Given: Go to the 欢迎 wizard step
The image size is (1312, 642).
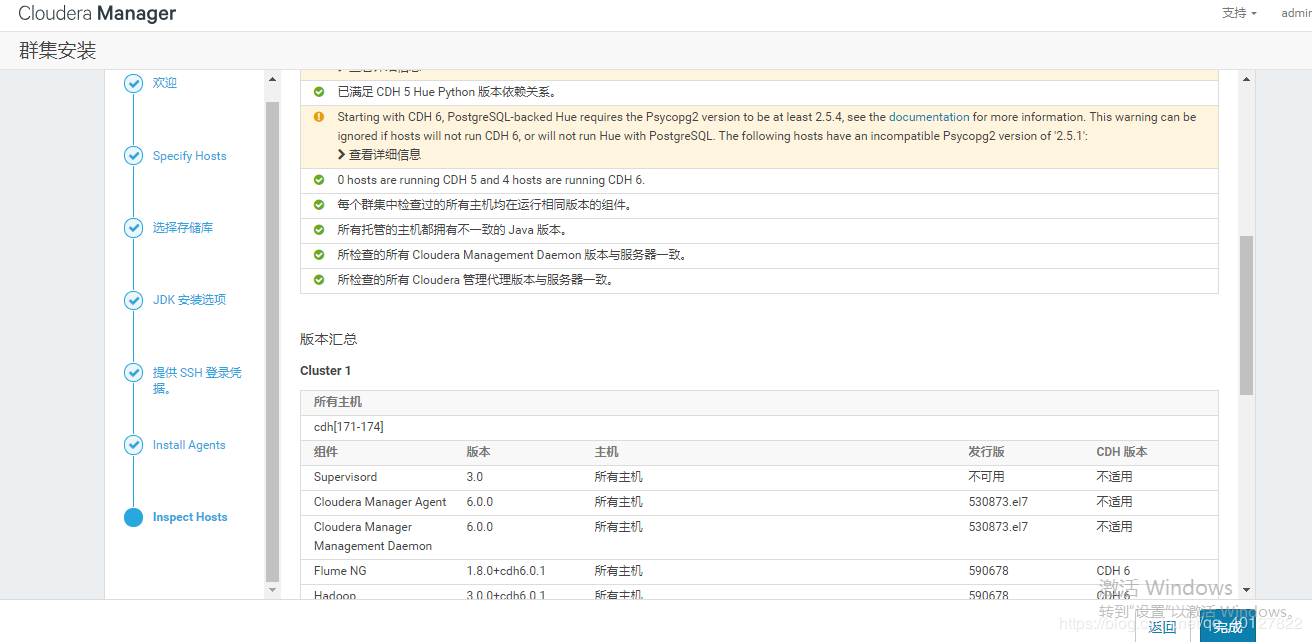Looking at the screenshot, I should [x=165, y=83].
